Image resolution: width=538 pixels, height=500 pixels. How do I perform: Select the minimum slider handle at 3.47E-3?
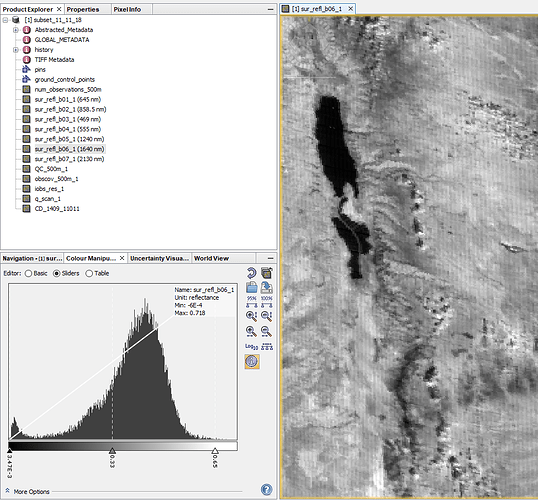point(10,450)
